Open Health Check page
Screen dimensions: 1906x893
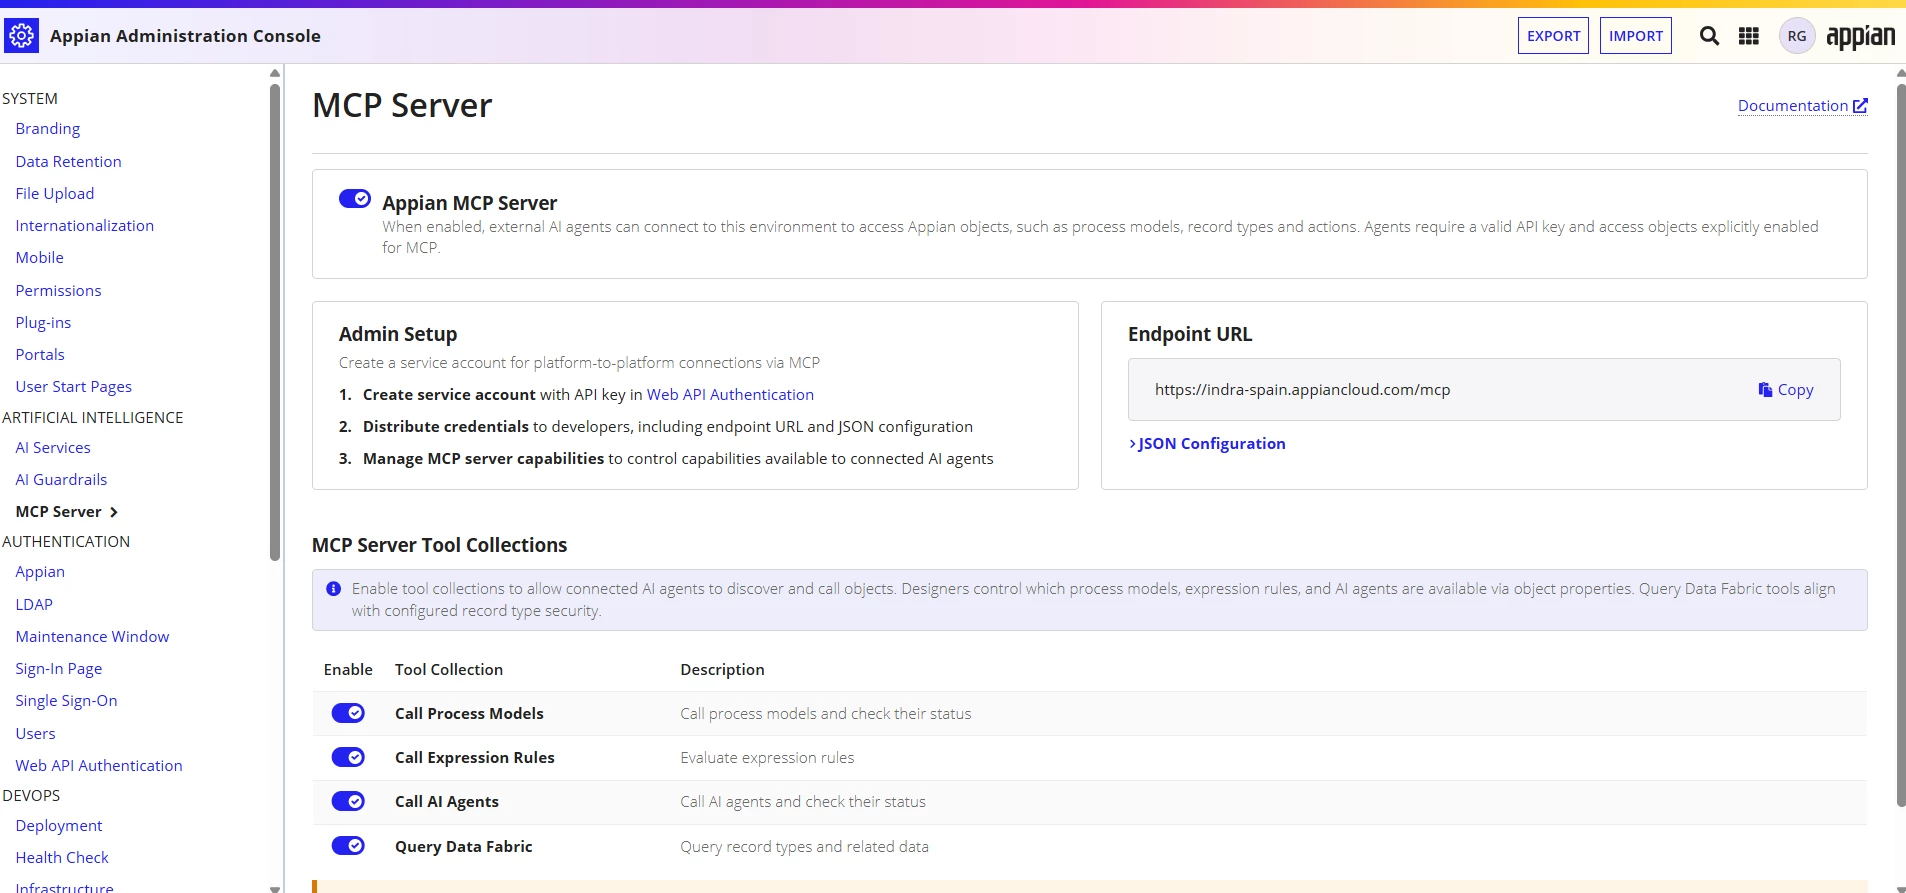(62, 858)
